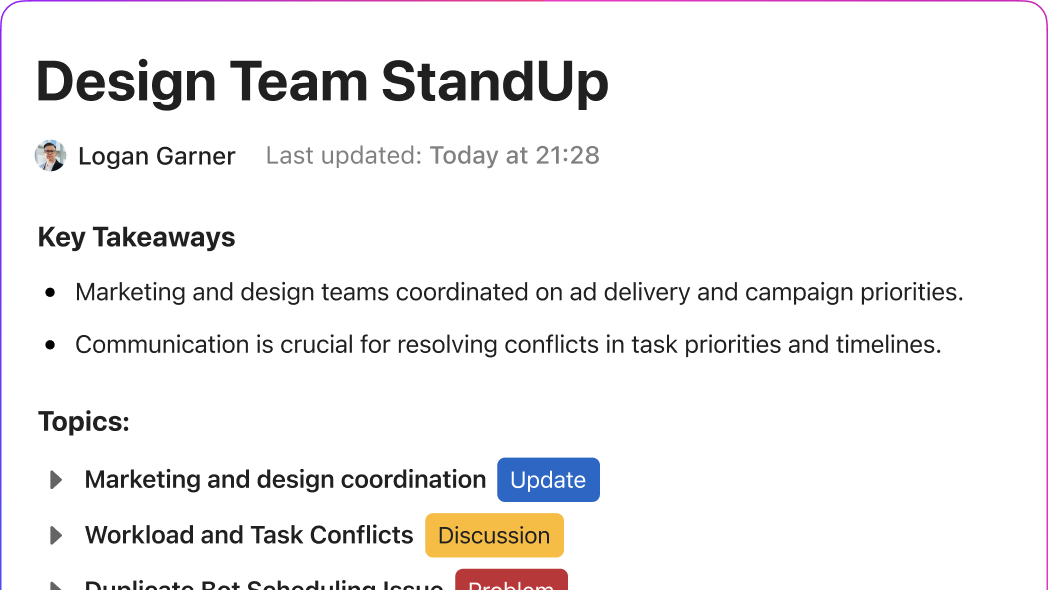This screenshot has height=590, width=1048.
Task: Click the yellow Discussion tag
Action: pos(494,535)
